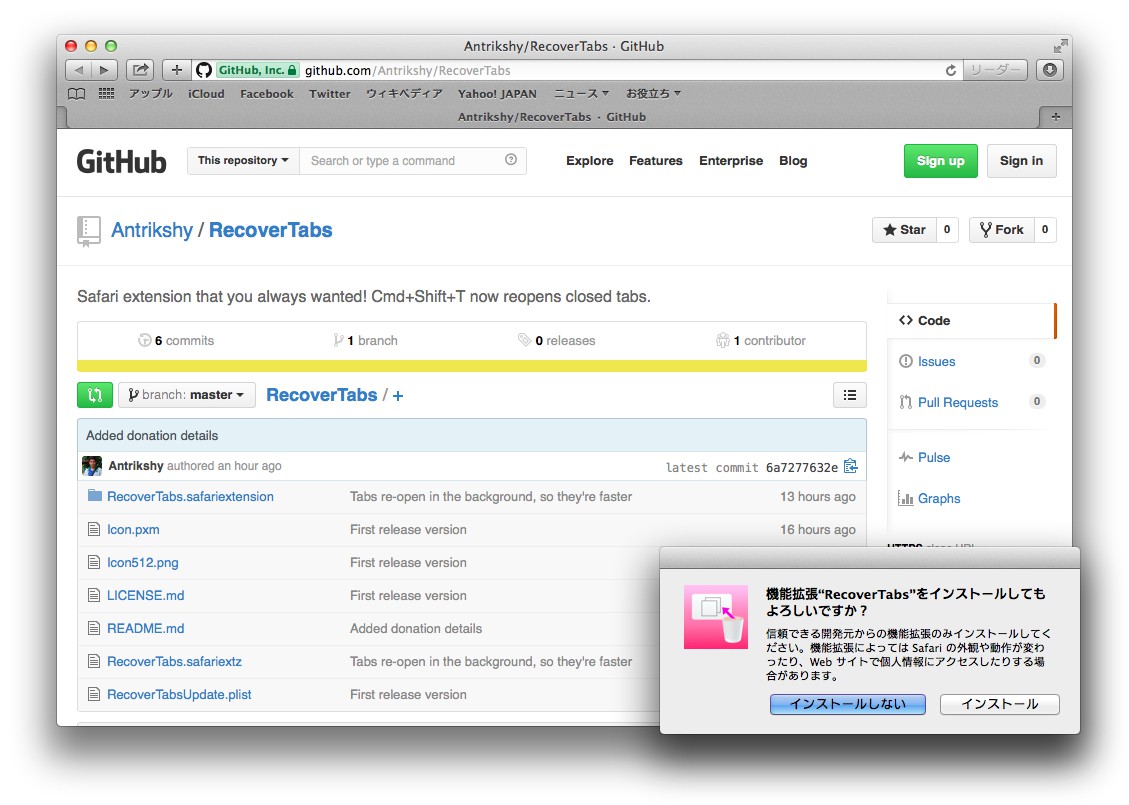Open the Antrikshy user link

pos(152,230)
